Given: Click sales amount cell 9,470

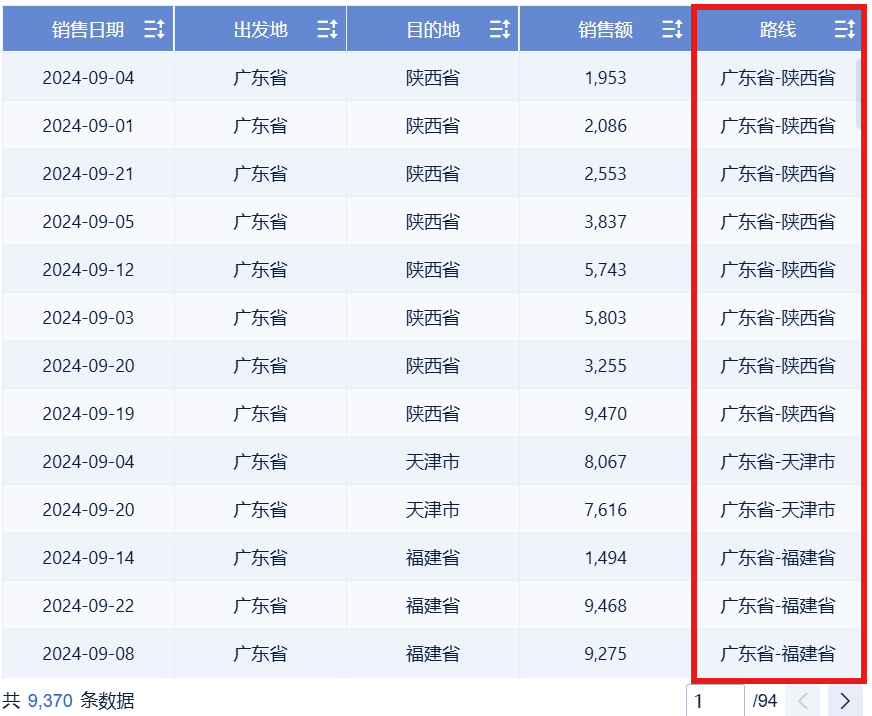Looking at the screenshot, I should [x=605, y=414].
